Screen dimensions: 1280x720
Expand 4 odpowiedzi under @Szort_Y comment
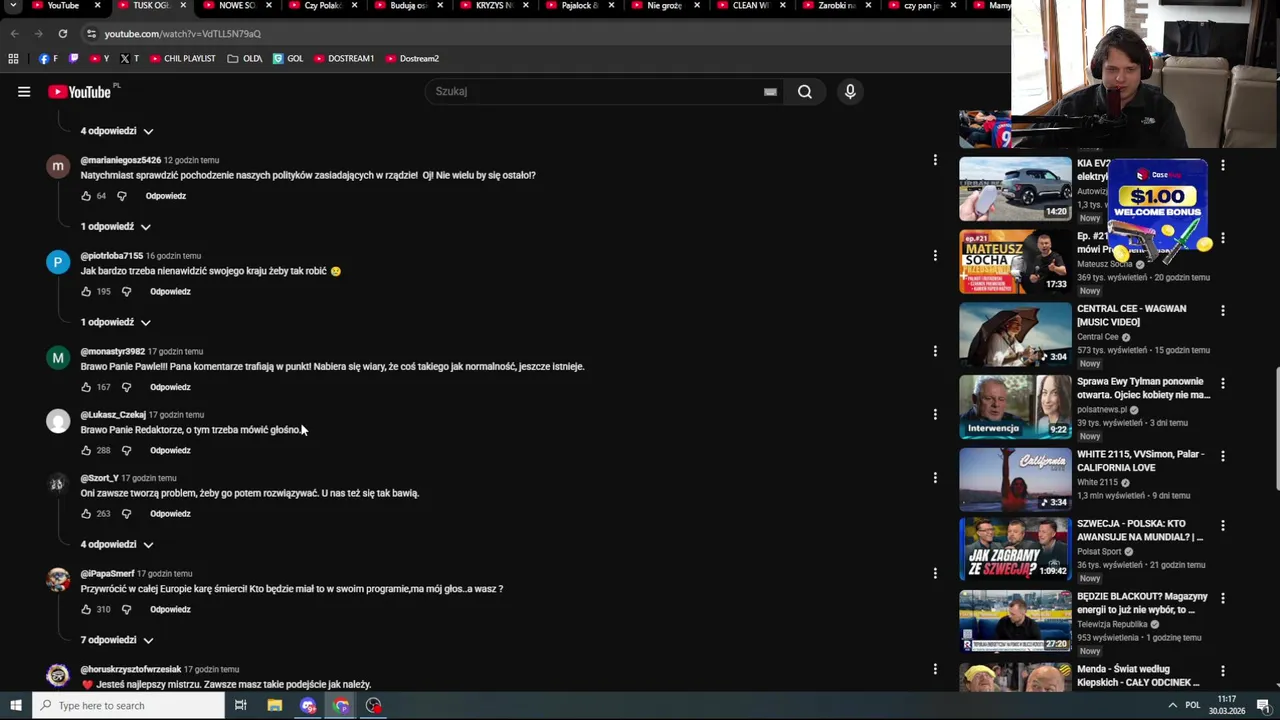coord(117,545)
